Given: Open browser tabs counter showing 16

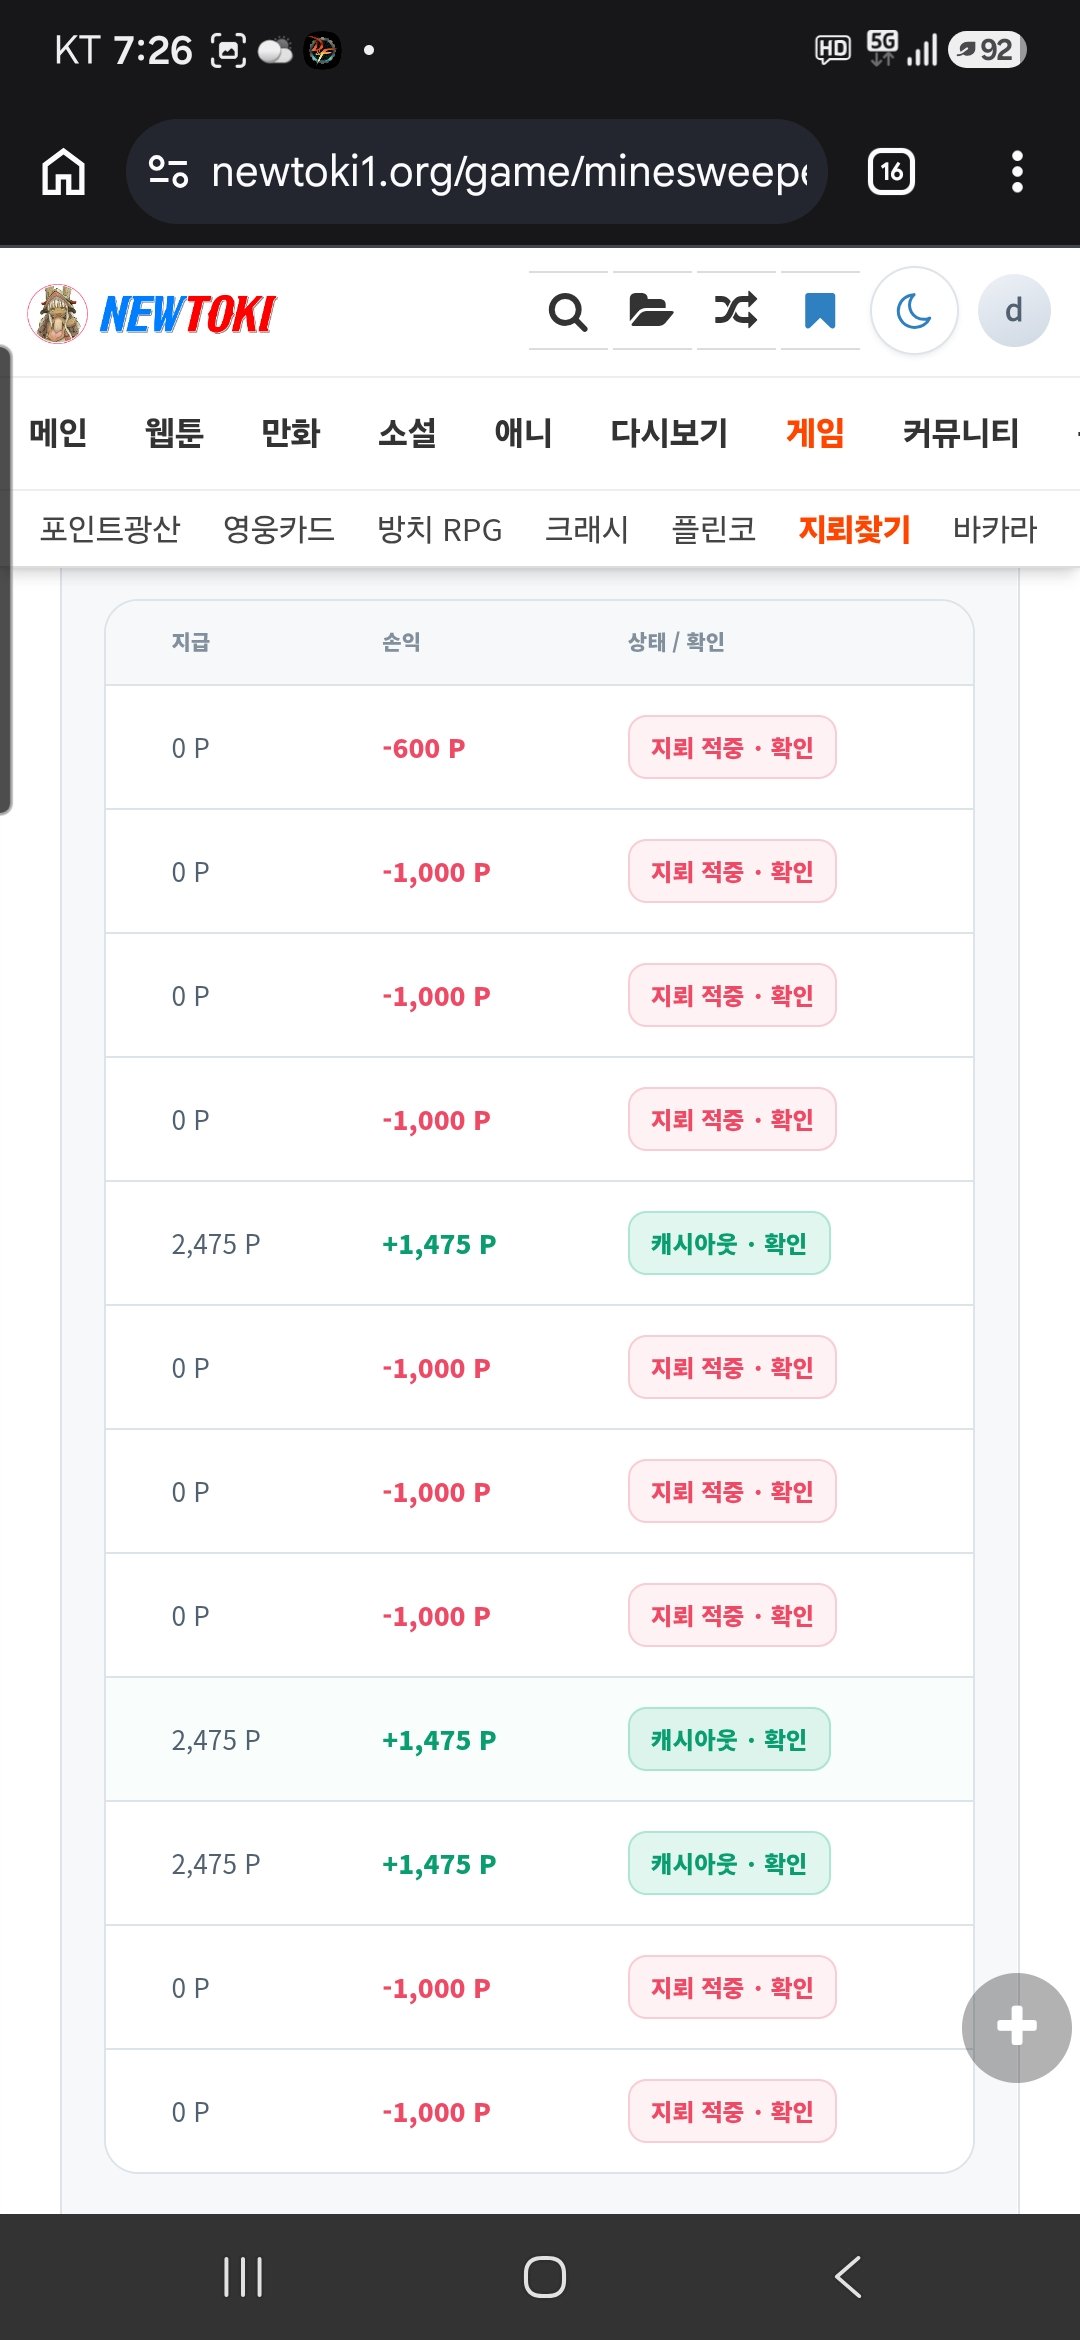Looking at the screenshot, I should [x=891, y=172].
